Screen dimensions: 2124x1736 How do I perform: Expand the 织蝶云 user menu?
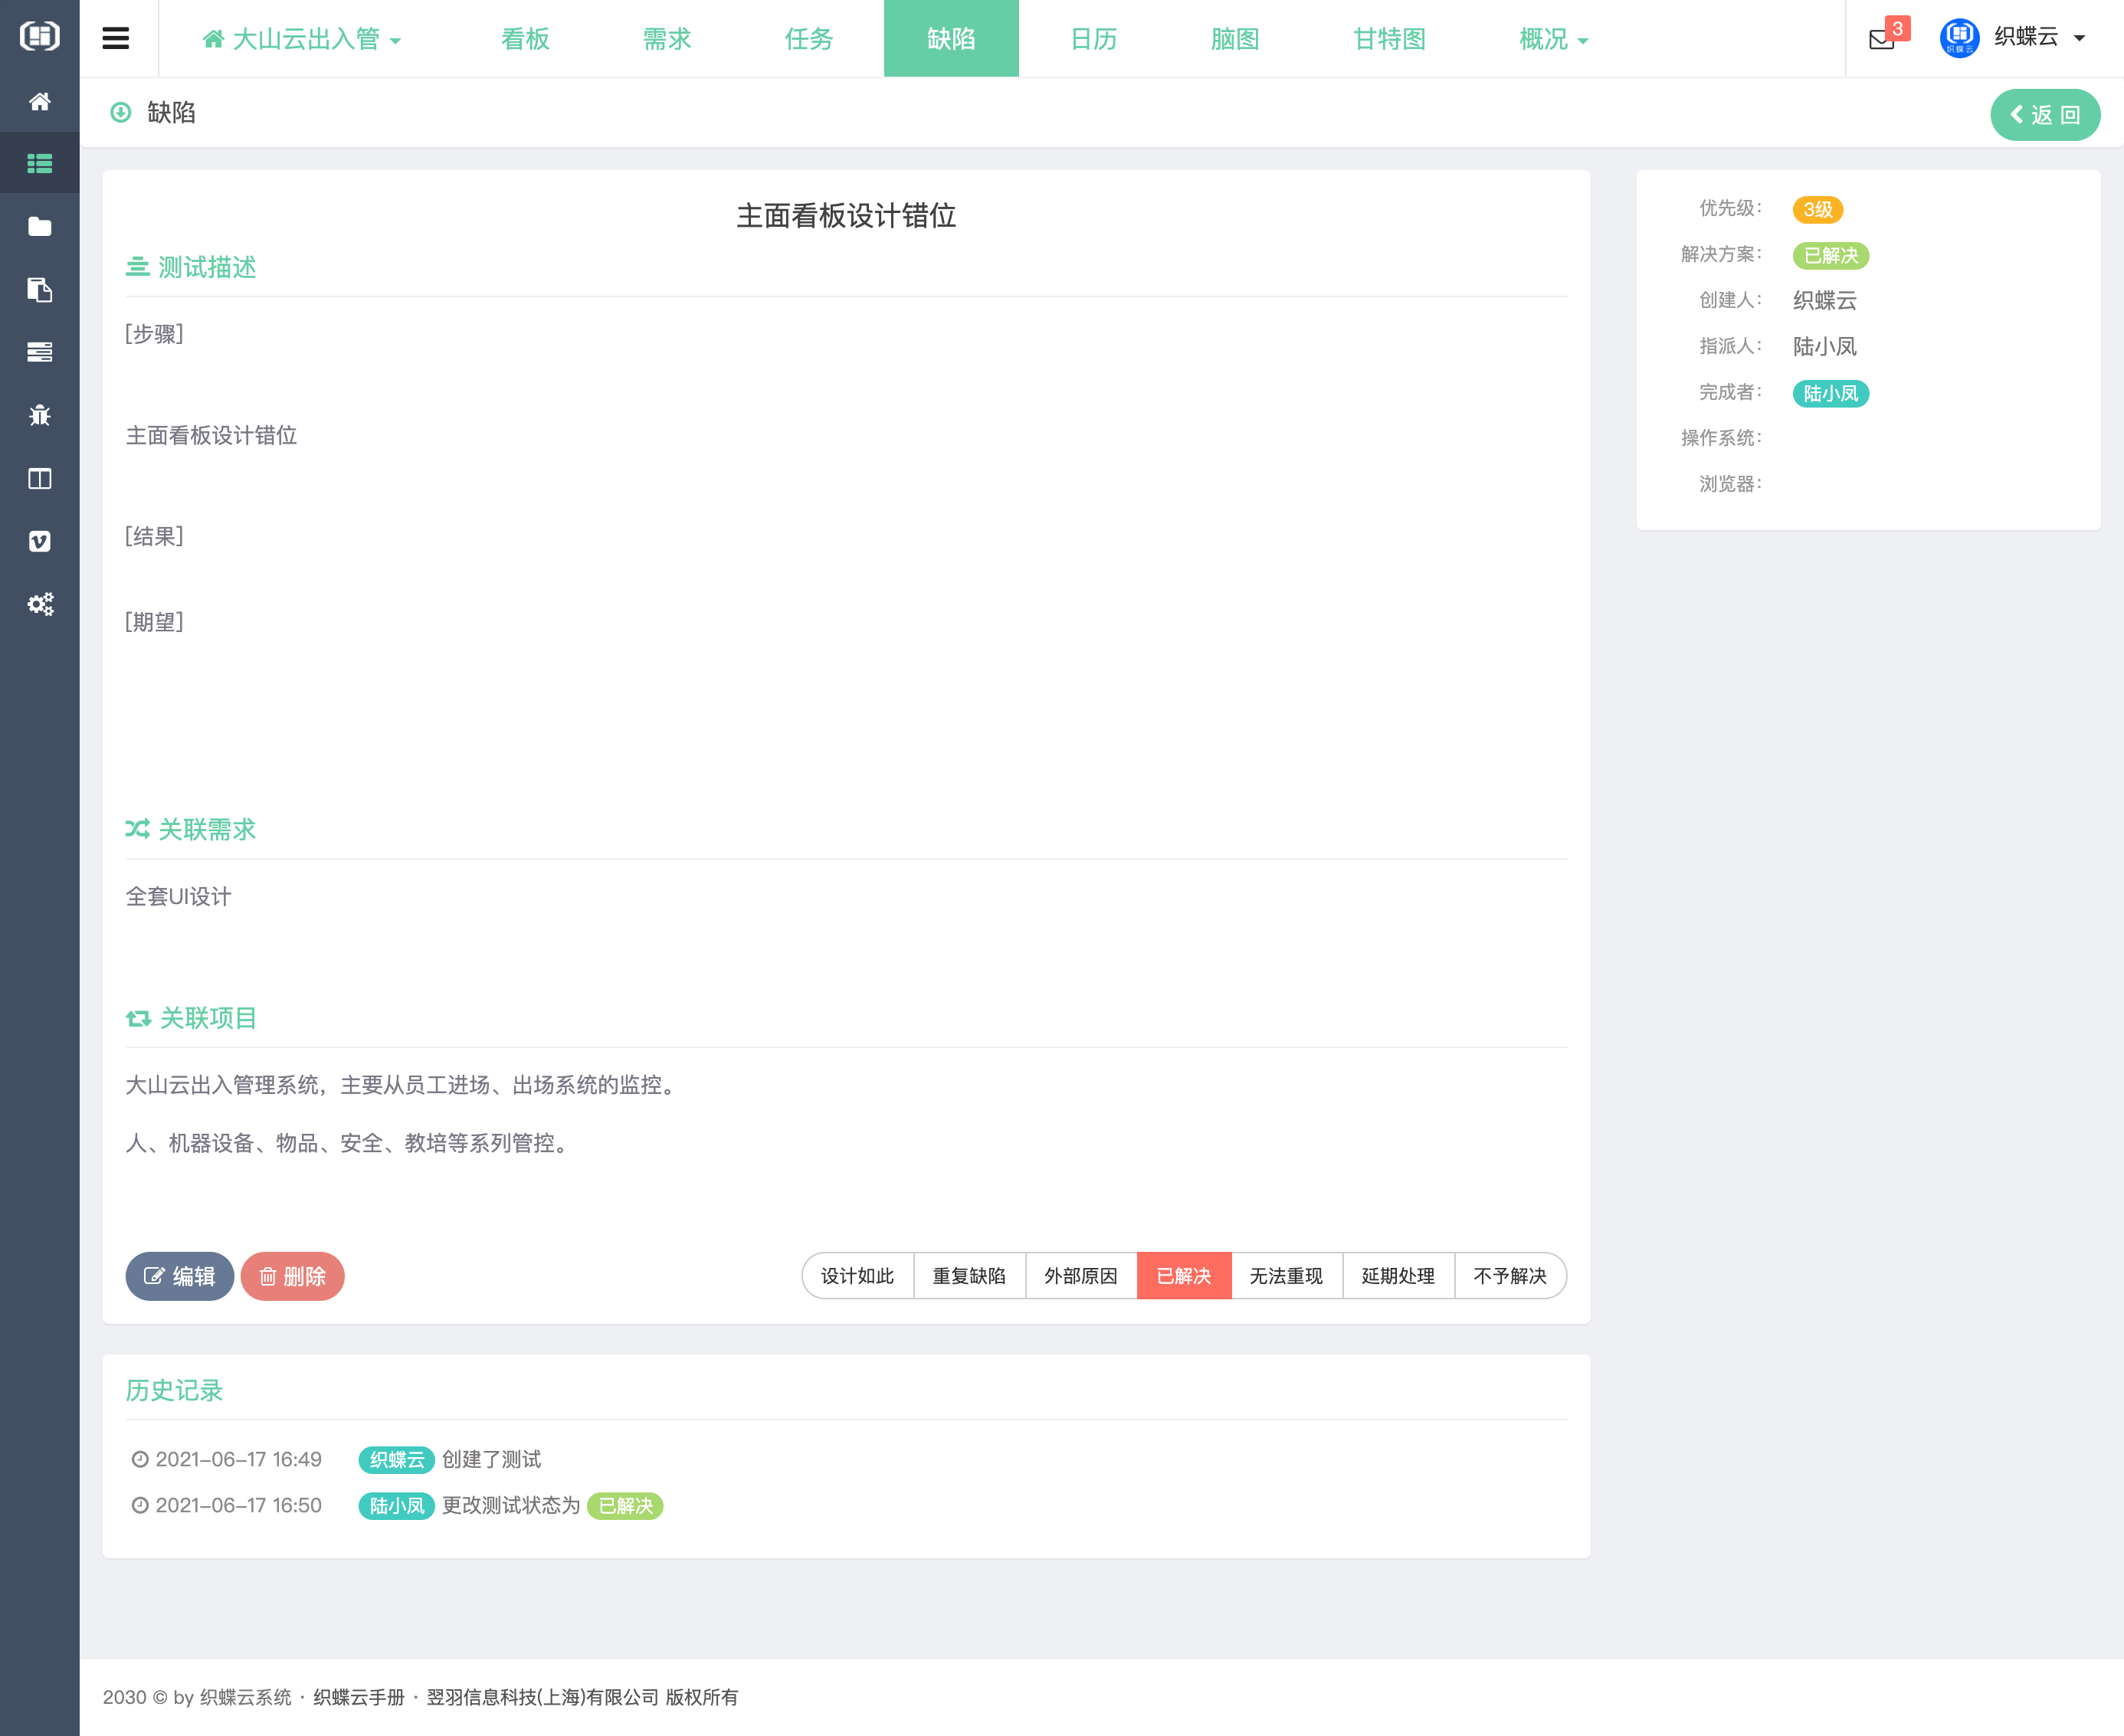pyautogui.click(x=2038, y=38)
